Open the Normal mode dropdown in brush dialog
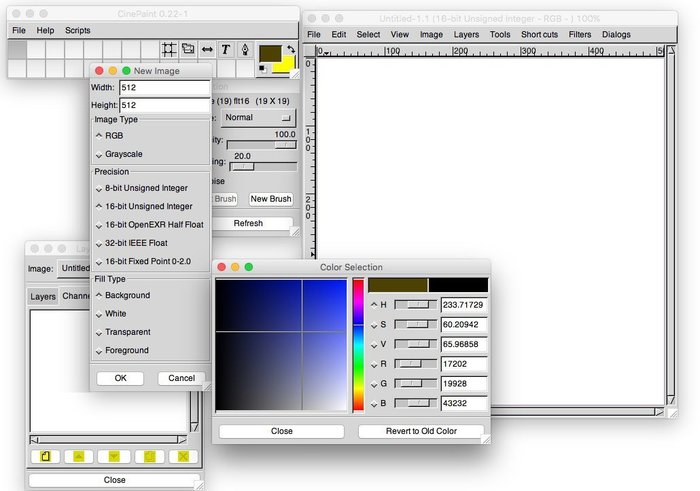 click(258, 118)
